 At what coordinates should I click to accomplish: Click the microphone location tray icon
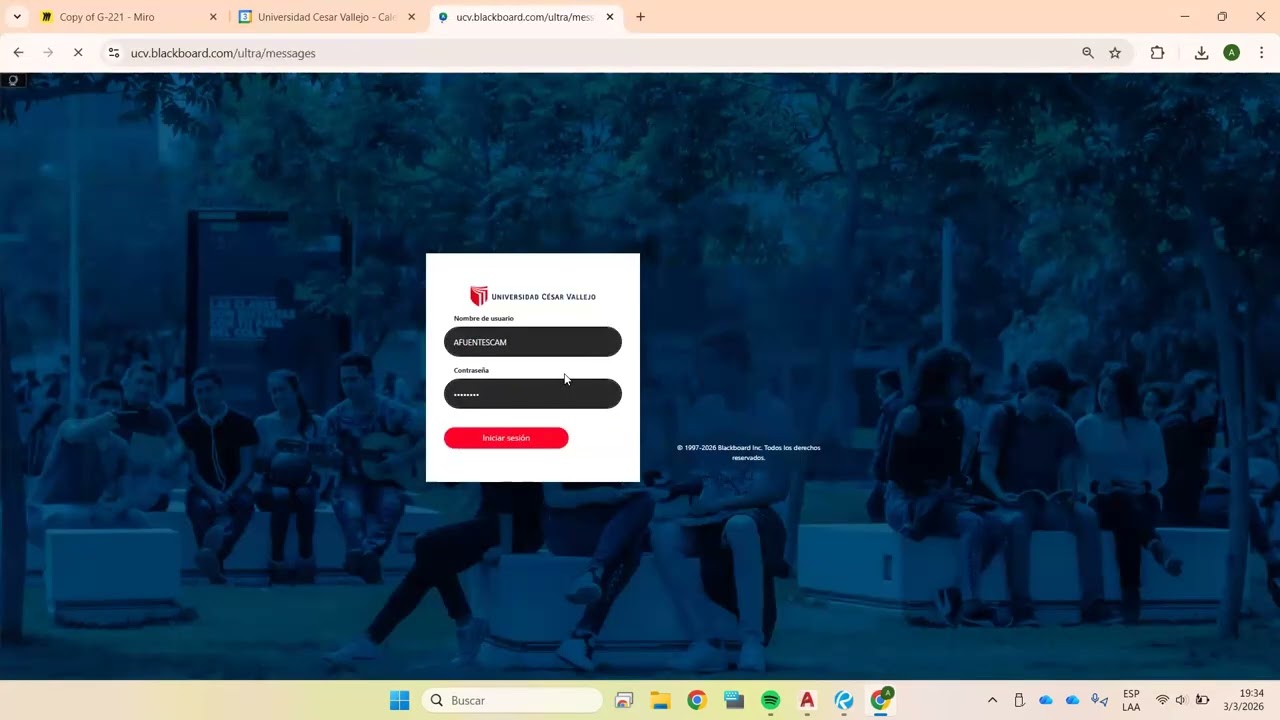1100,700
